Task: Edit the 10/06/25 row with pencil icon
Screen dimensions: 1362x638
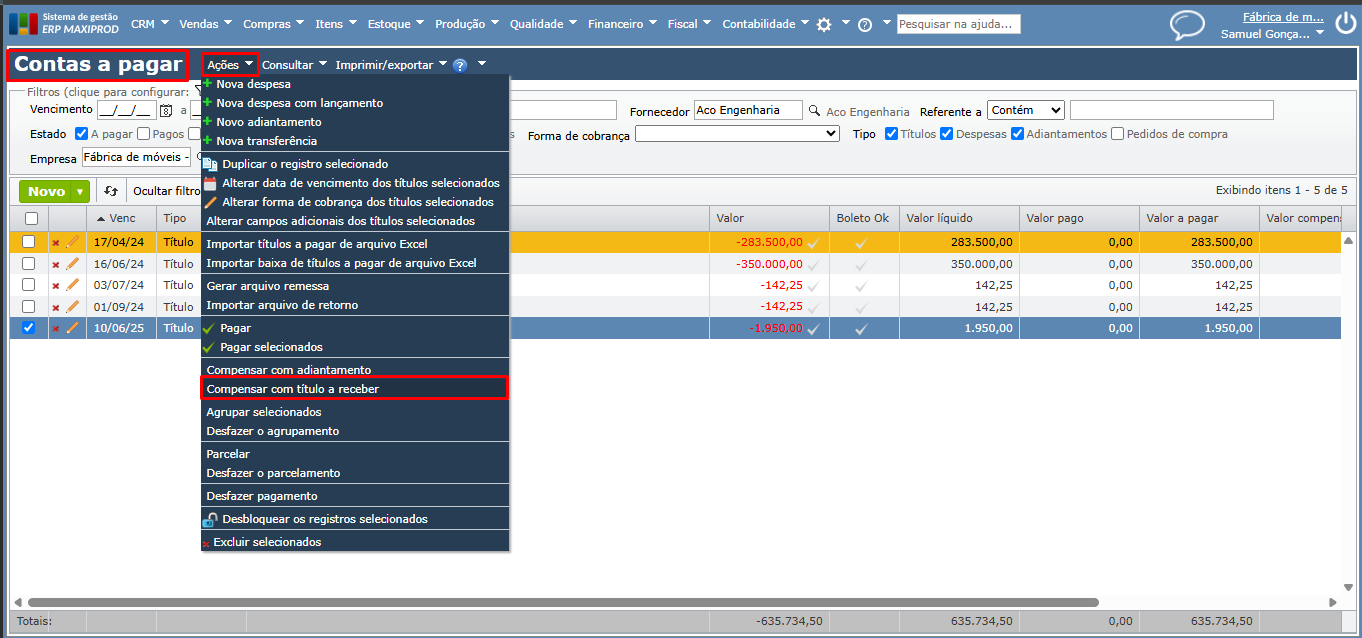Action: point(72,328)
